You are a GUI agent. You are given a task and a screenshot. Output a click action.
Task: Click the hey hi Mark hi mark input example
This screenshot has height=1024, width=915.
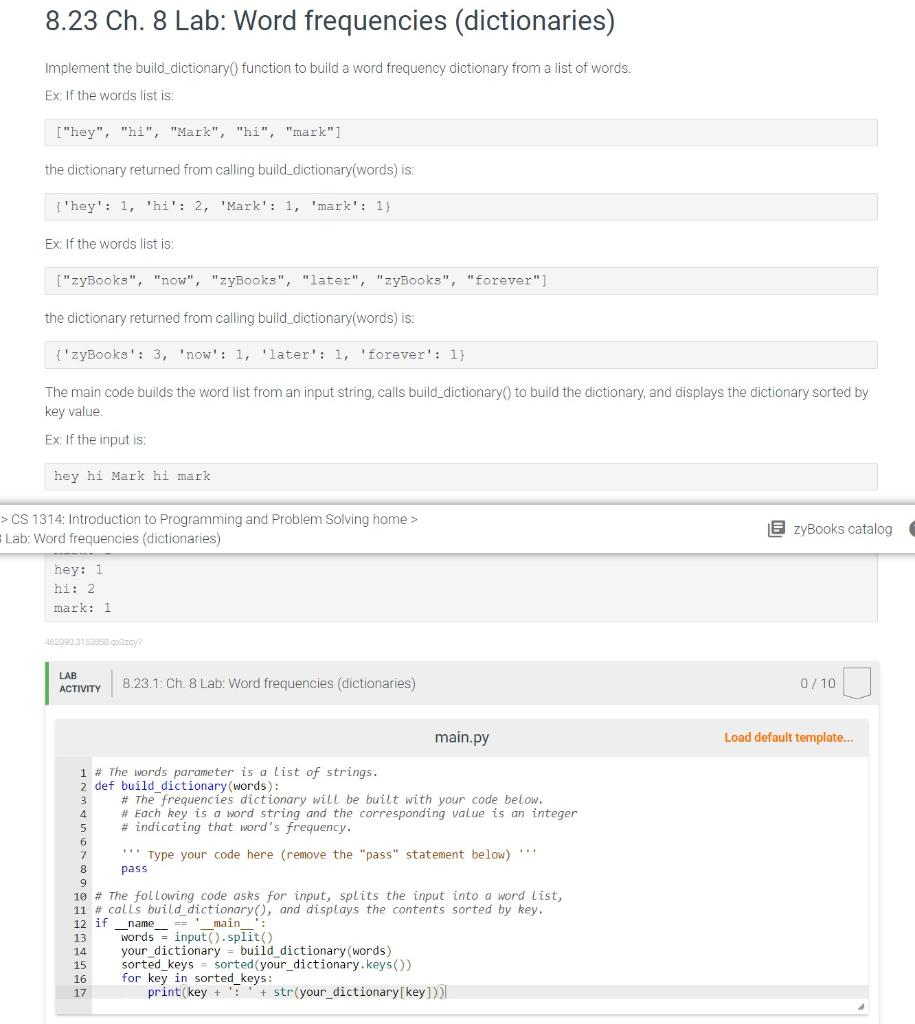(x=460, y=476)
